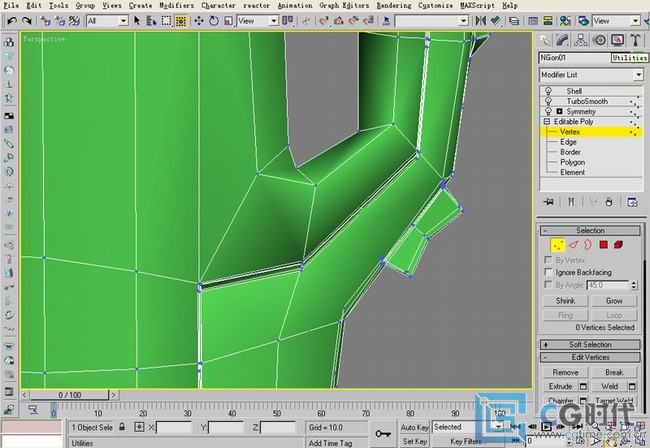
Task: Click the Remove Modifier trash icon
Action: tap(609, 202)
